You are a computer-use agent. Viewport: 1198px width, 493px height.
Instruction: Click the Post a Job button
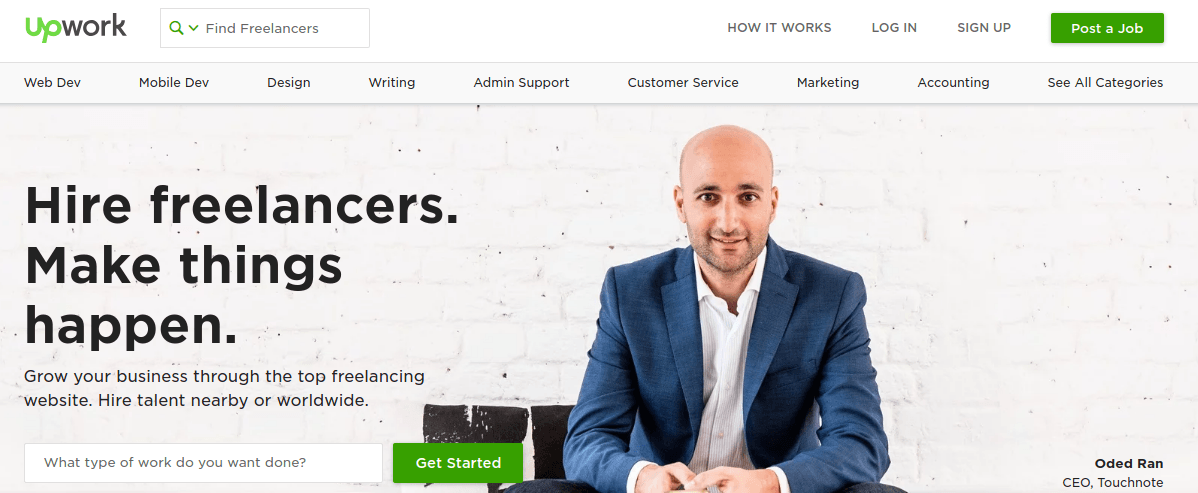click(x=1107, y=28)
